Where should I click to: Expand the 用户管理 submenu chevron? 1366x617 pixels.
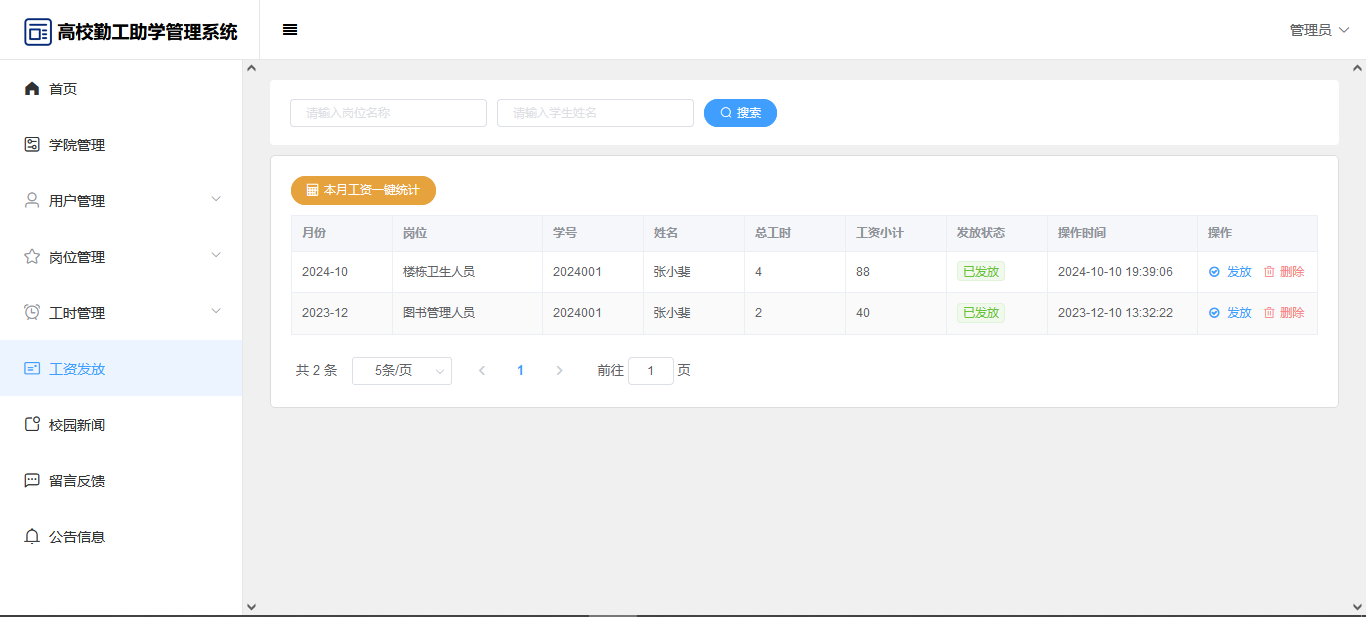[x=216, y=200]
